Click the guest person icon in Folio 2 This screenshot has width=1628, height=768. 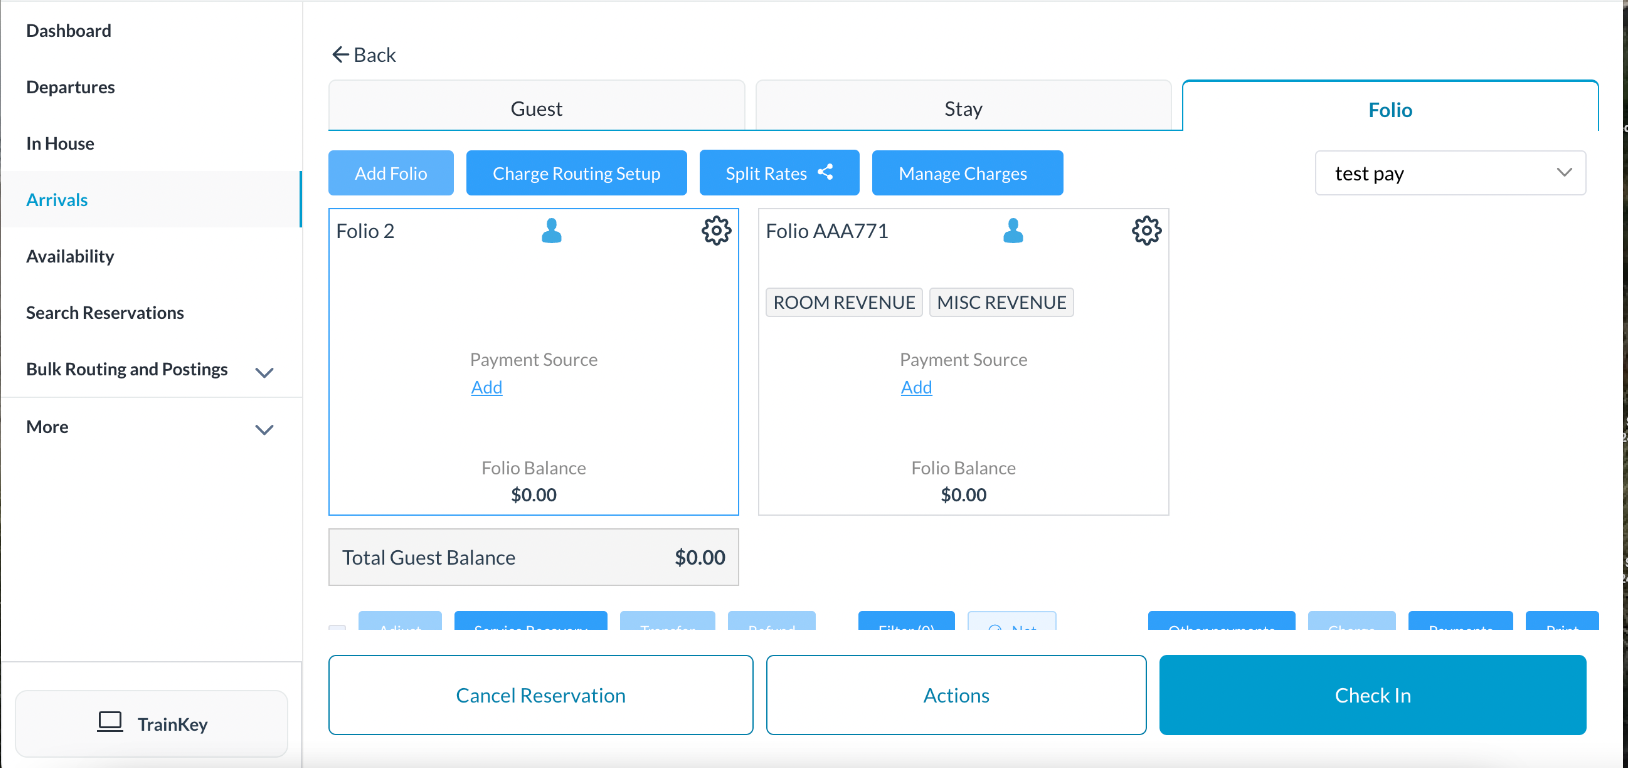click(x=551, y=231)
